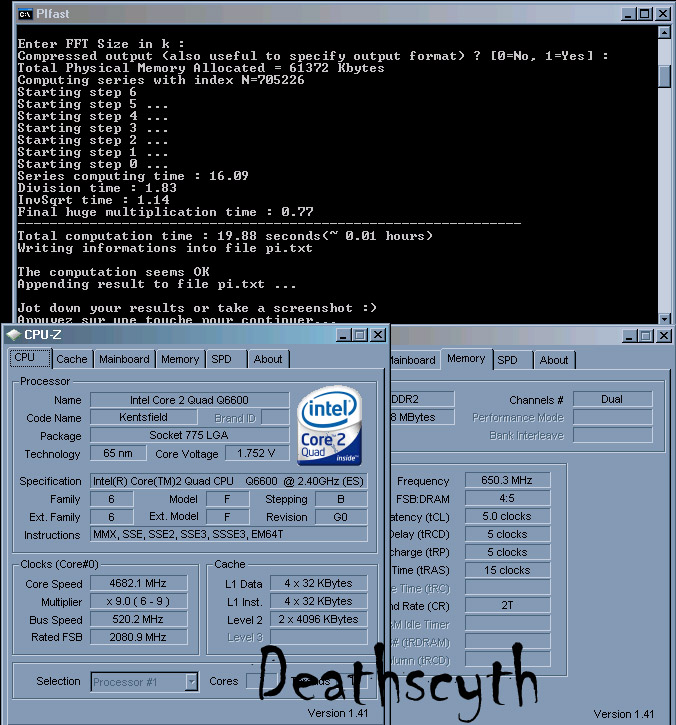Maximize the rear CPU-Z Memory window
The image size is (676, 725).
[x=646, y=336]
